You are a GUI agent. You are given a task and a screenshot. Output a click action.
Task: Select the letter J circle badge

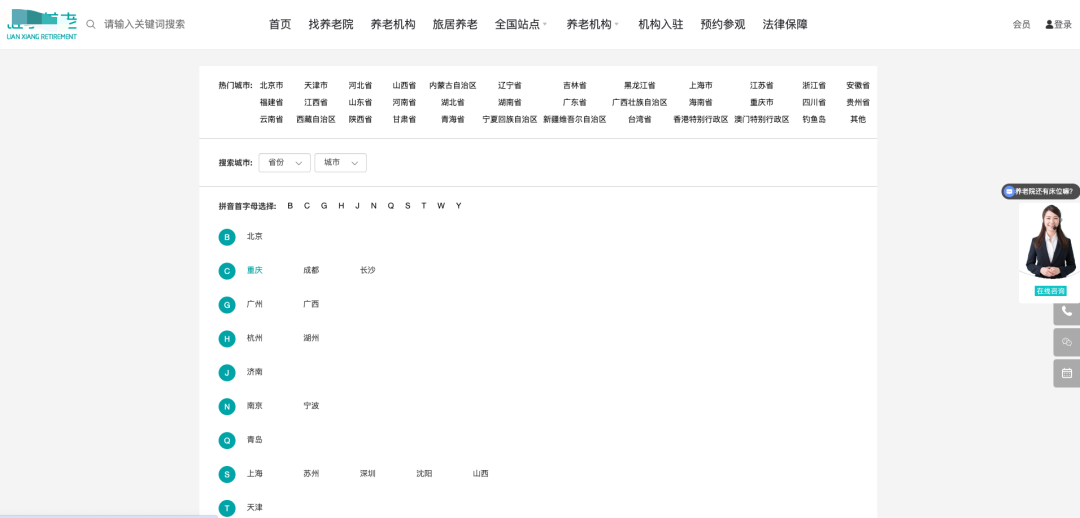coord(227,373)
